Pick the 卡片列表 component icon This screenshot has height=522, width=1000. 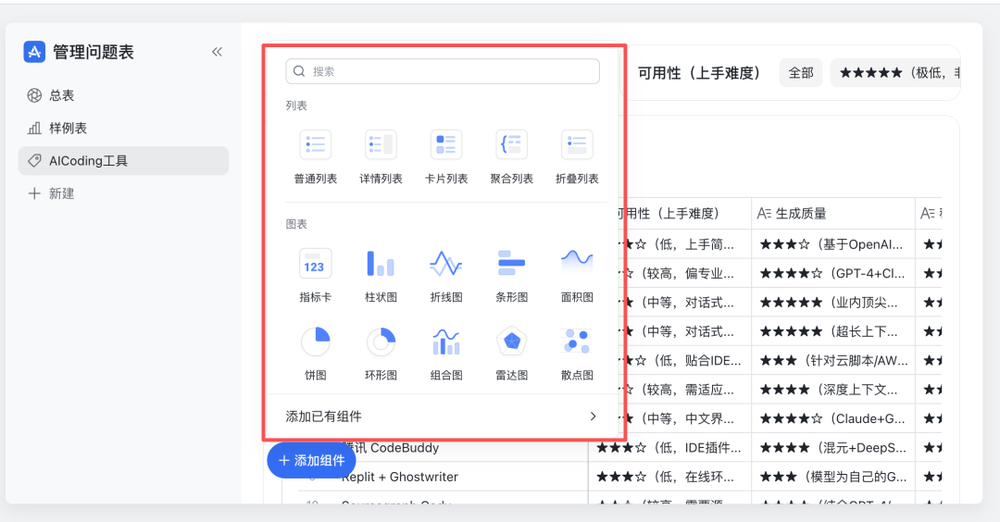(x=446, y=145)
